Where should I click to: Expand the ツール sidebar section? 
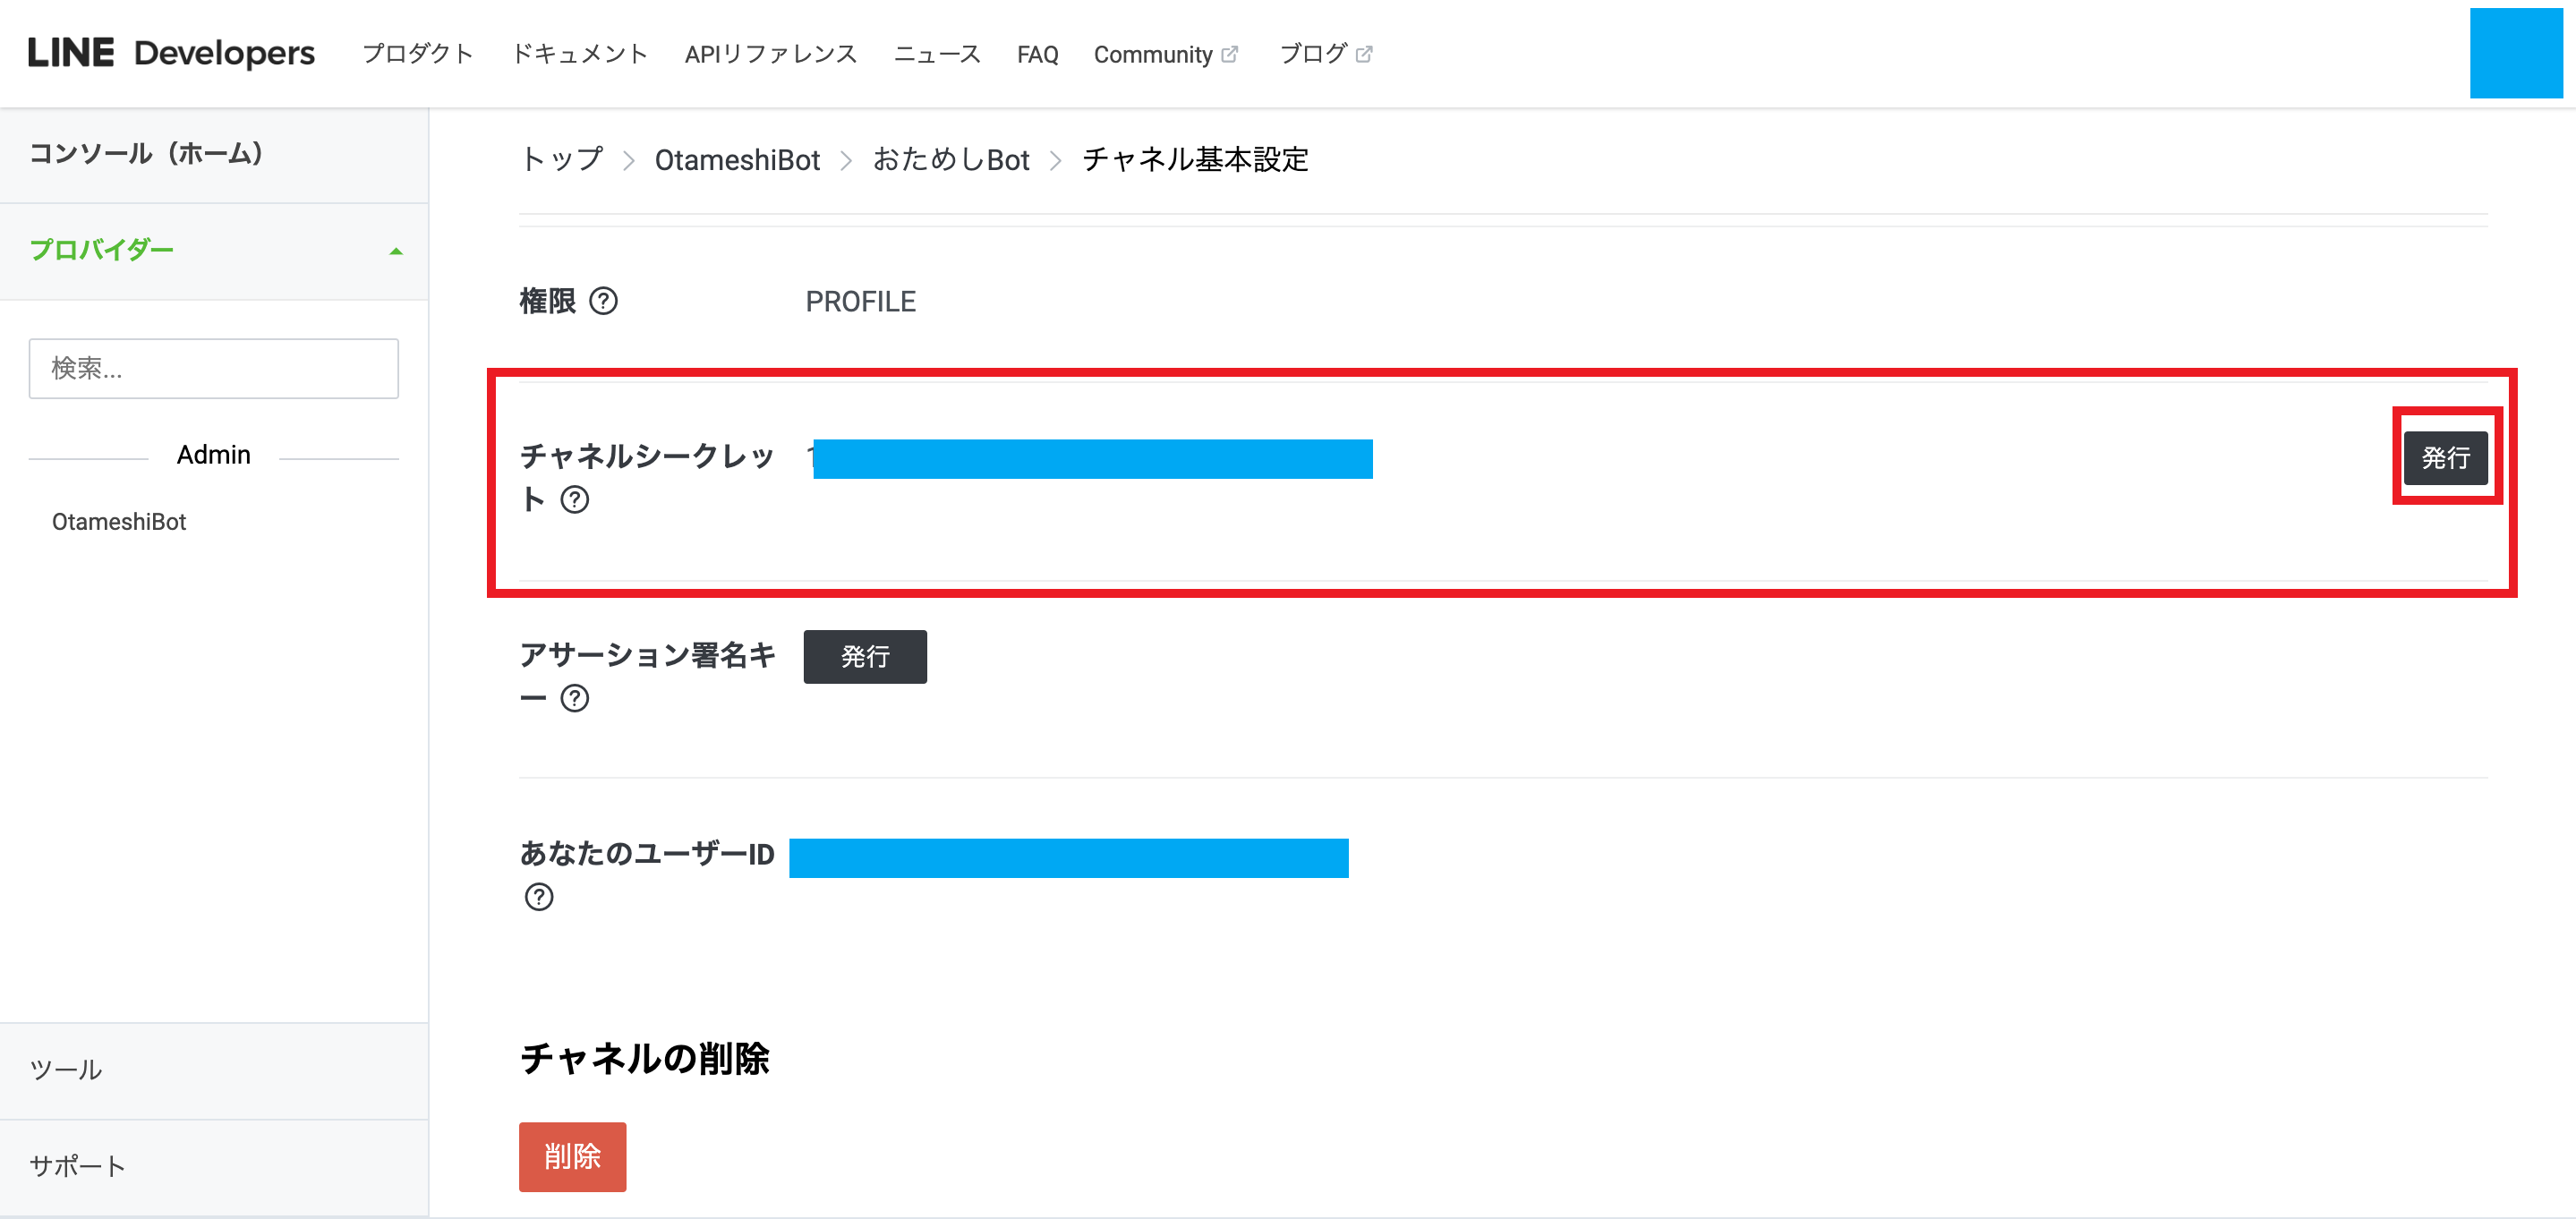pos(66,1069)
